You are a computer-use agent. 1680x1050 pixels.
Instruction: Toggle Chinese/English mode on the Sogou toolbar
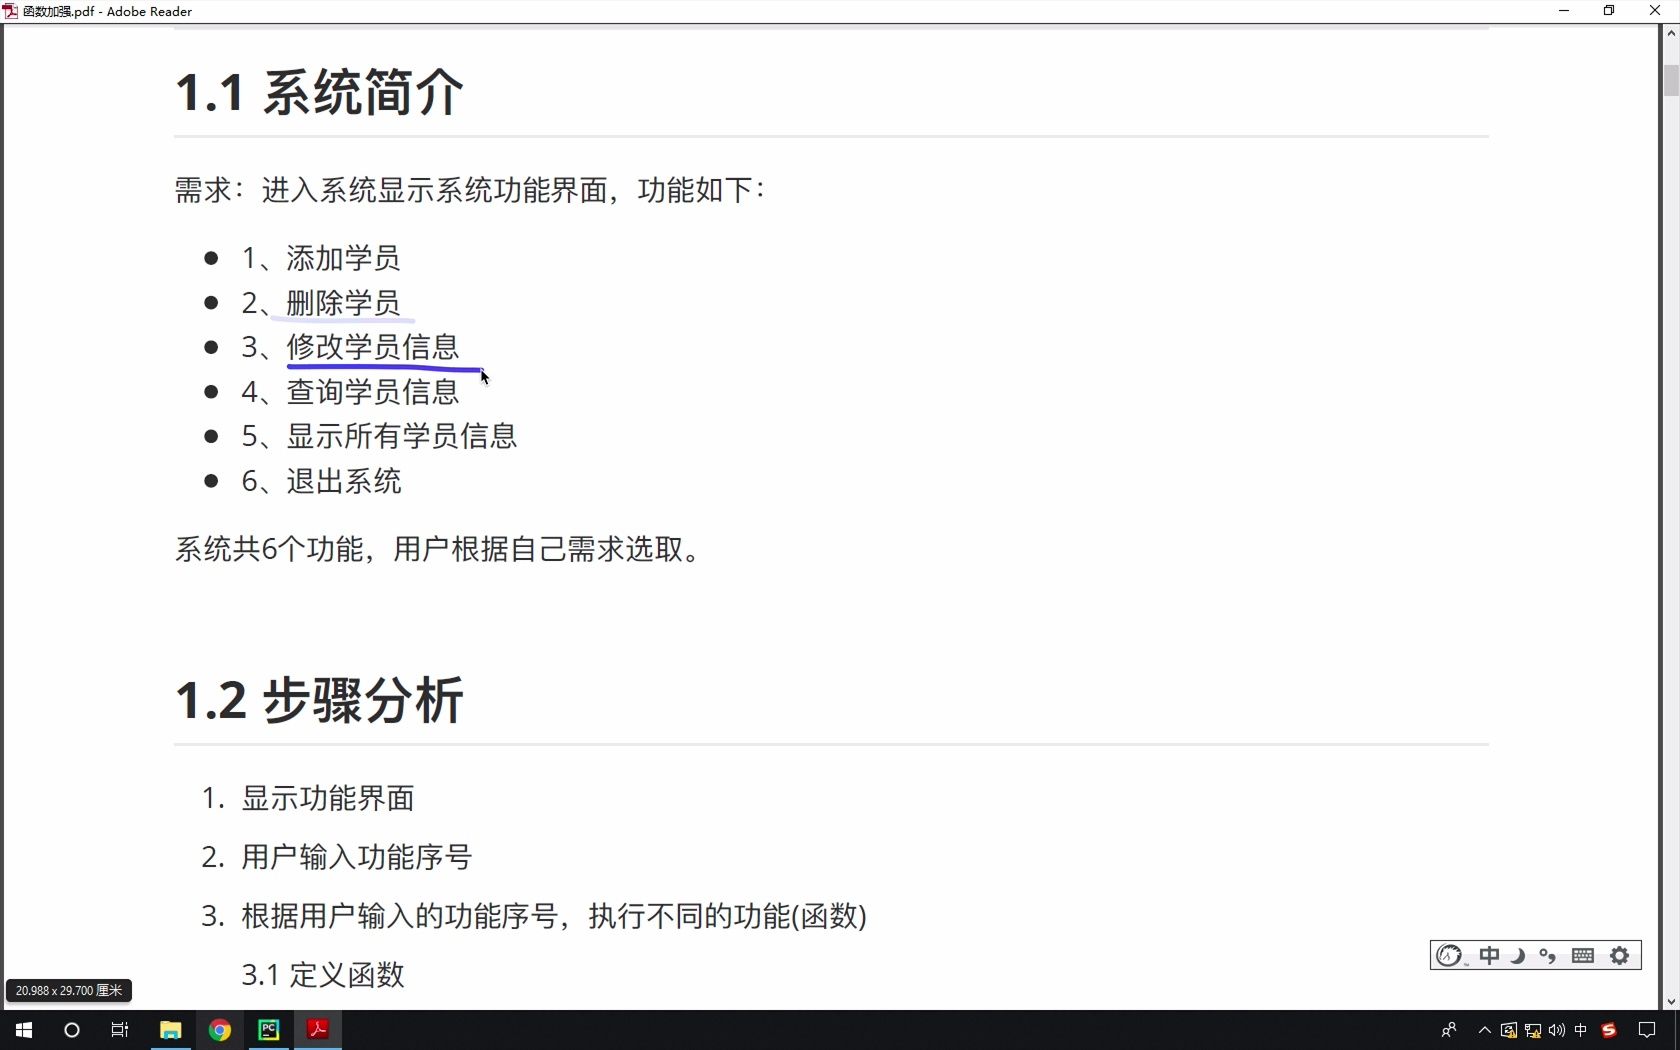pos(1489,955)
